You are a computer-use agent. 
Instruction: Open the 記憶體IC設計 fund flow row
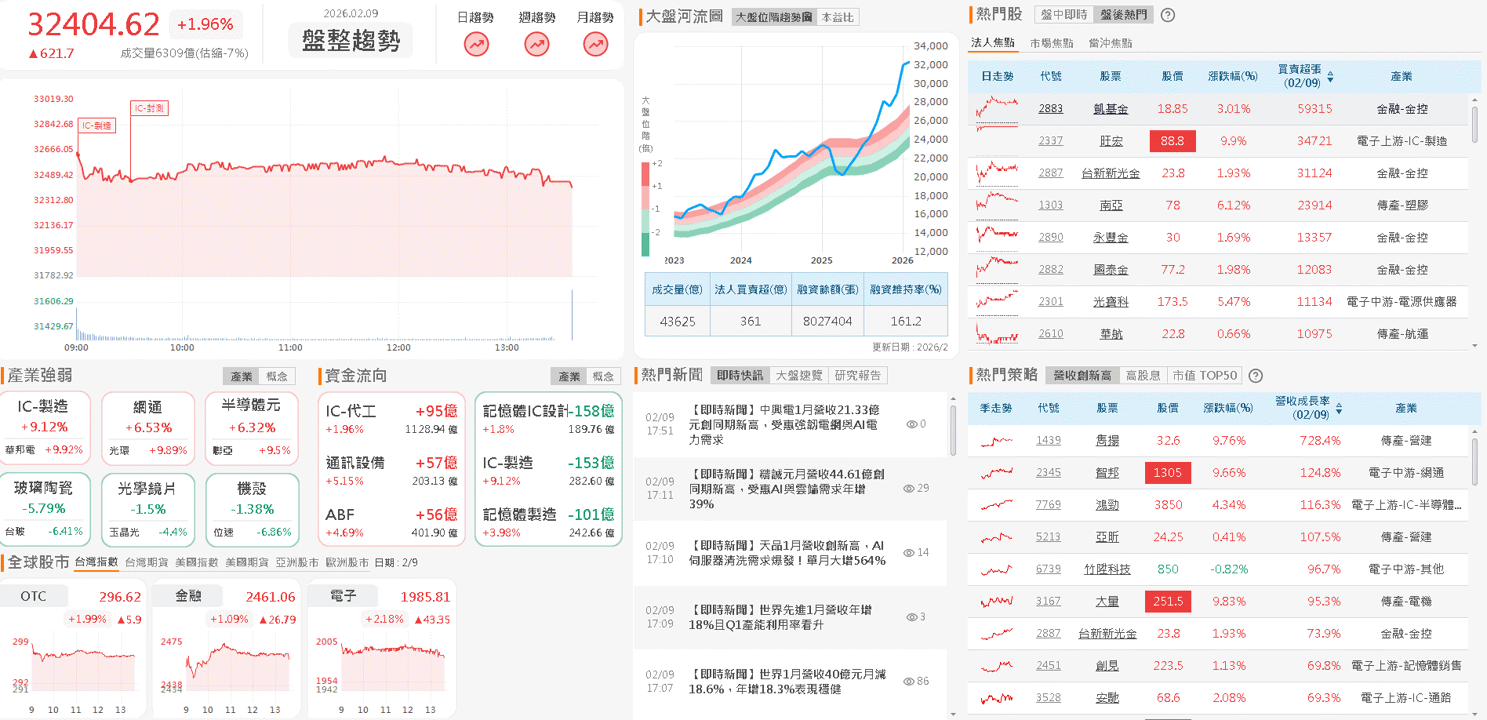548,419
